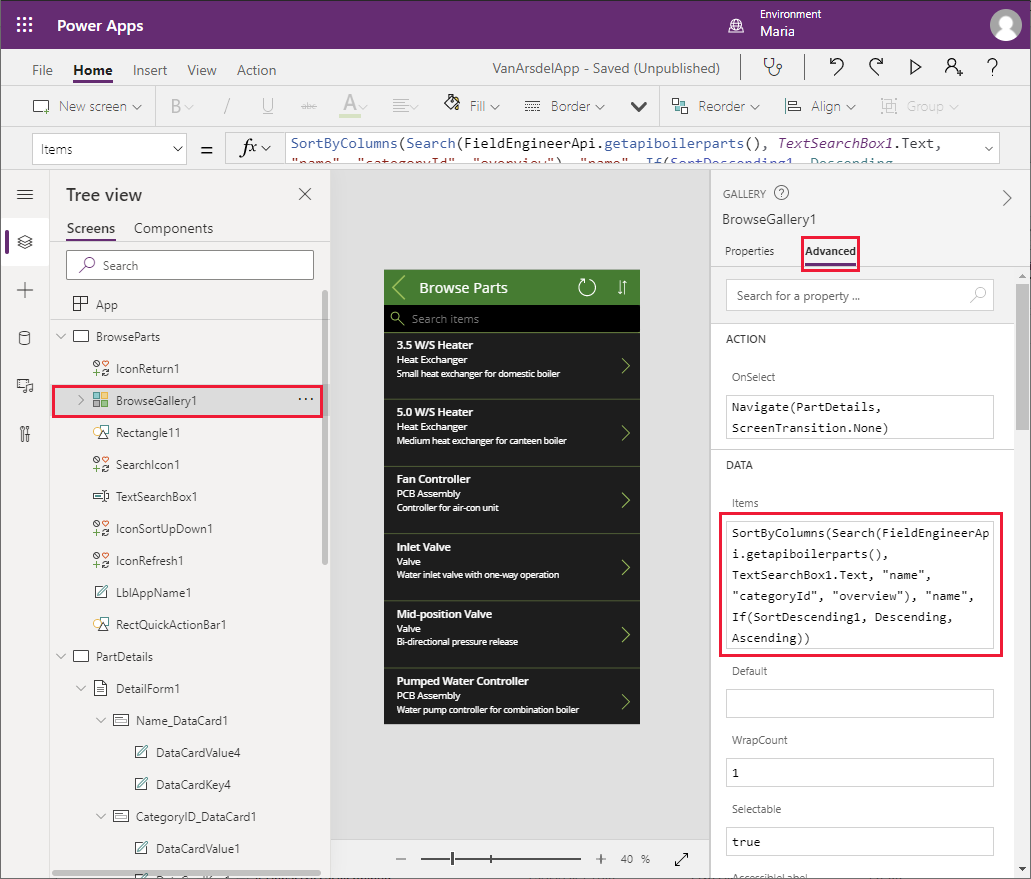
Task: Open the Fan Controller gallery item
Action: (512, 500)
